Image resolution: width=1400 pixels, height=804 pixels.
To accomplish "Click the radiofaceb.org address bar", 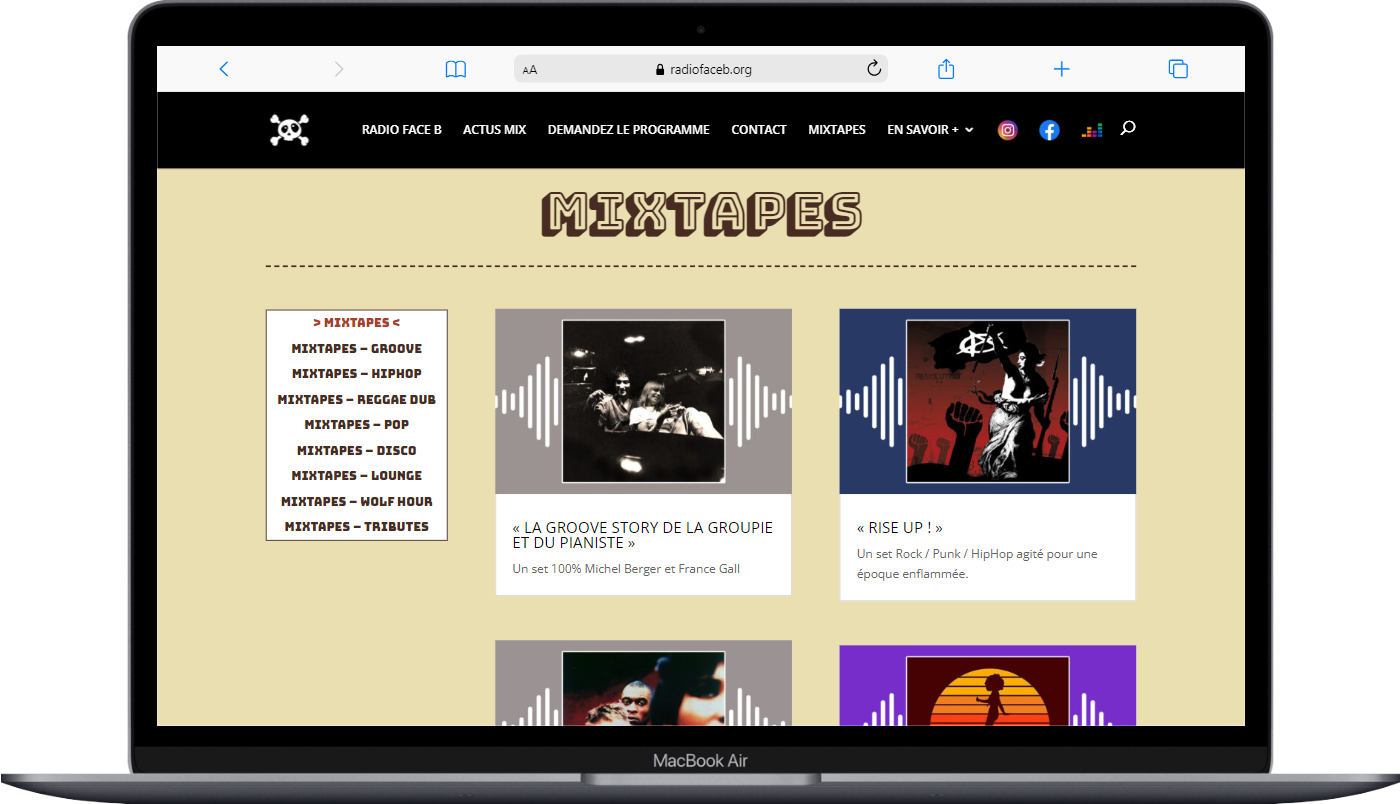I will (x=702, y=69).
